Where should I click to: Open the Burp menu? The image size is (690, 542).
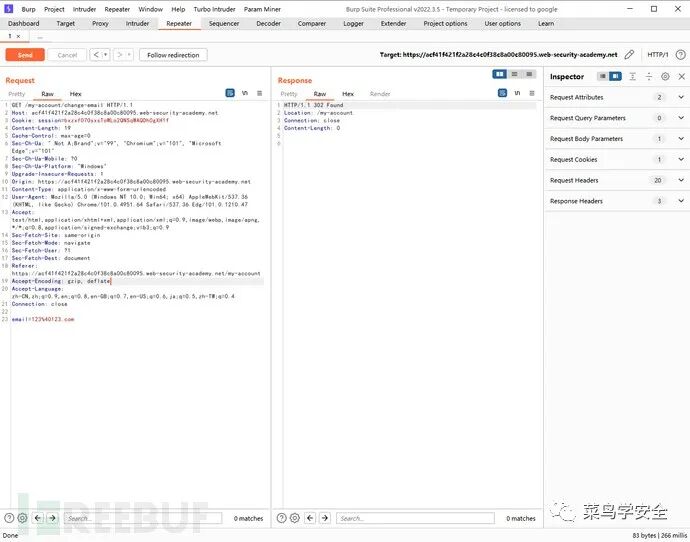pos(29,9)
